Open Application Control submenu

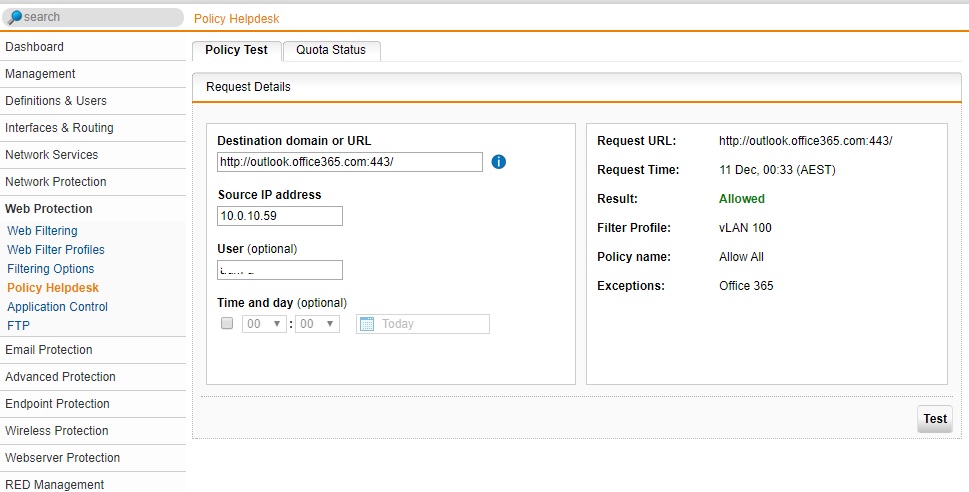57,307
